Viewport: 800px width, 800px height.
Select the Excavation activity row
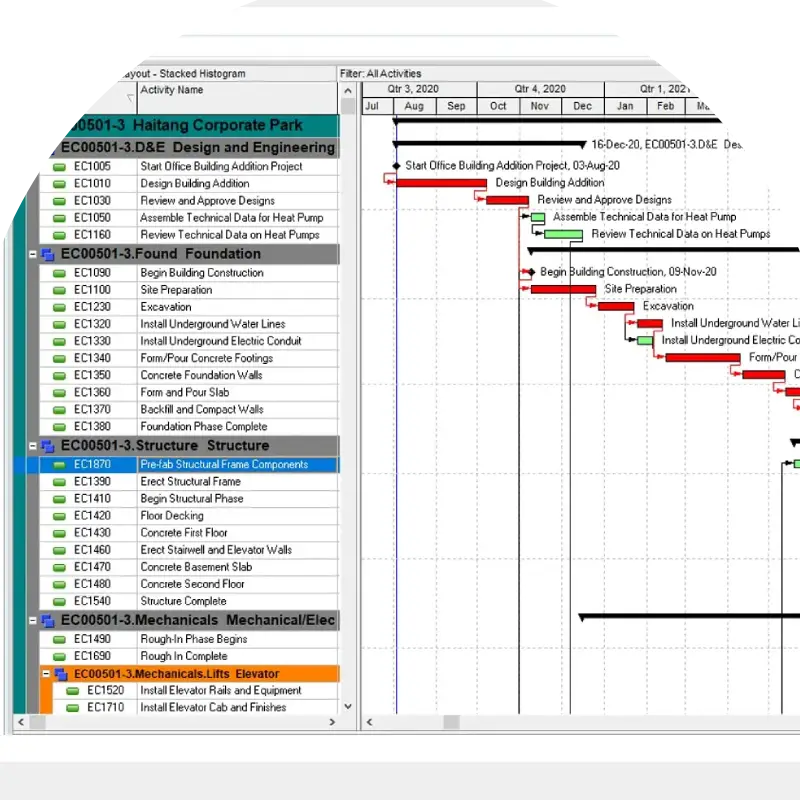coord(236,307)
